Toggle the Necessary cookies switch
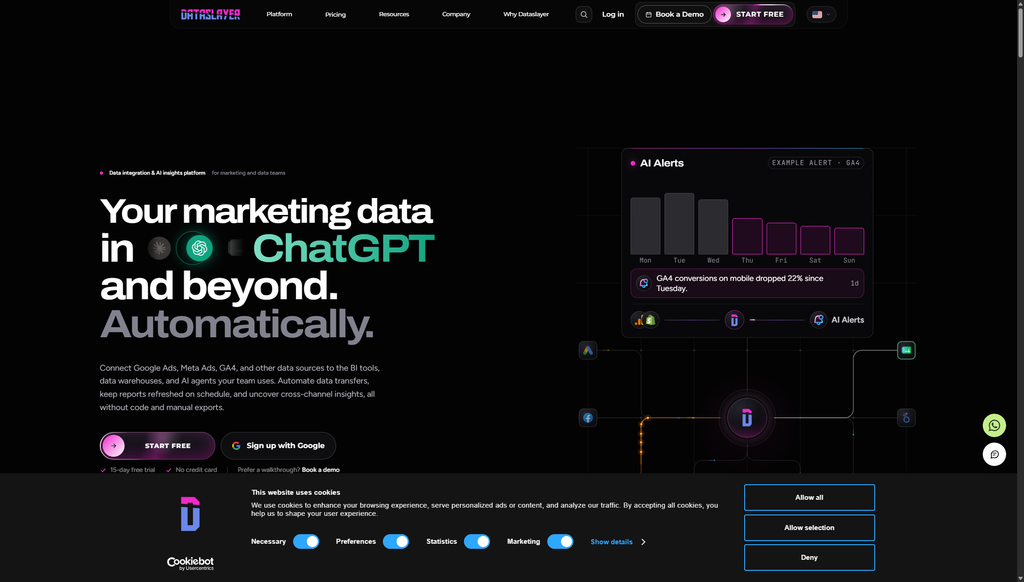 tap(306, 542)
